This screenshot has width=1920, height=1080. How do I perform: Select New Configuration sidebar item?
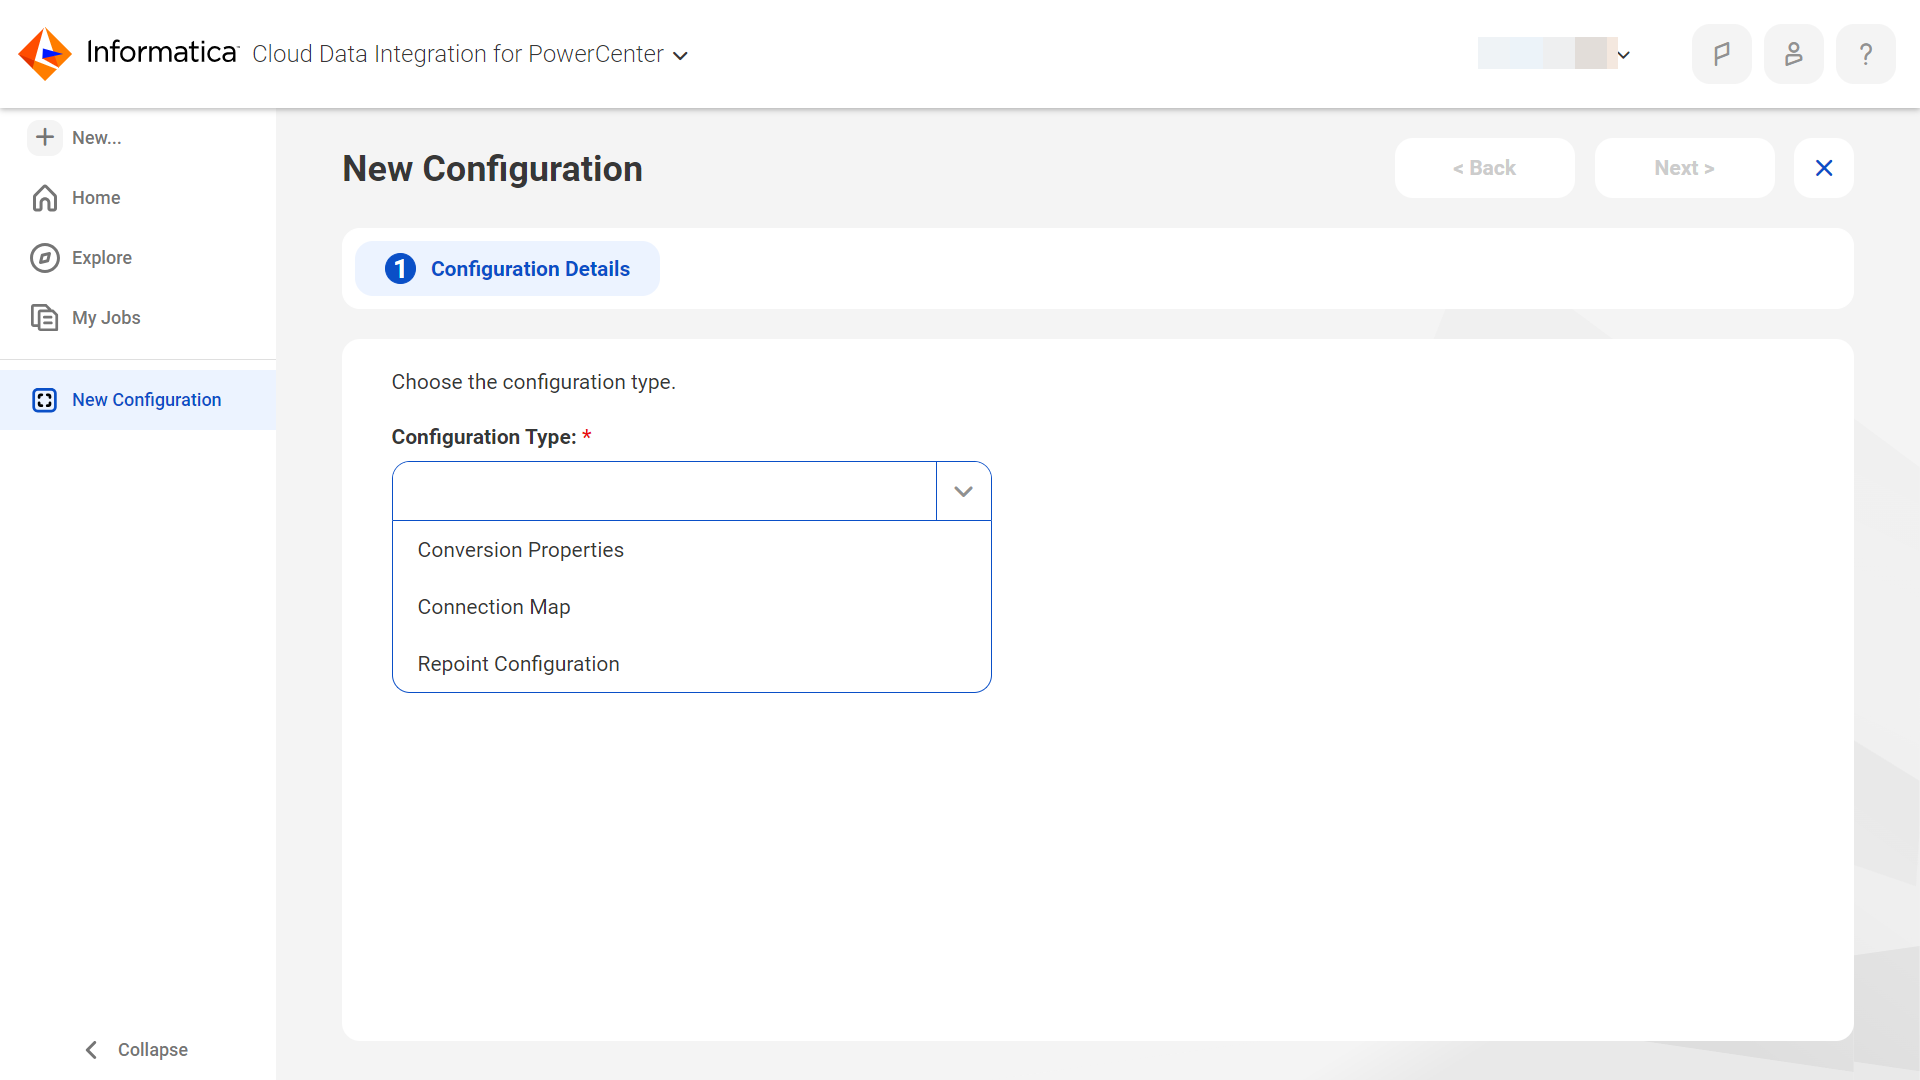138,400
